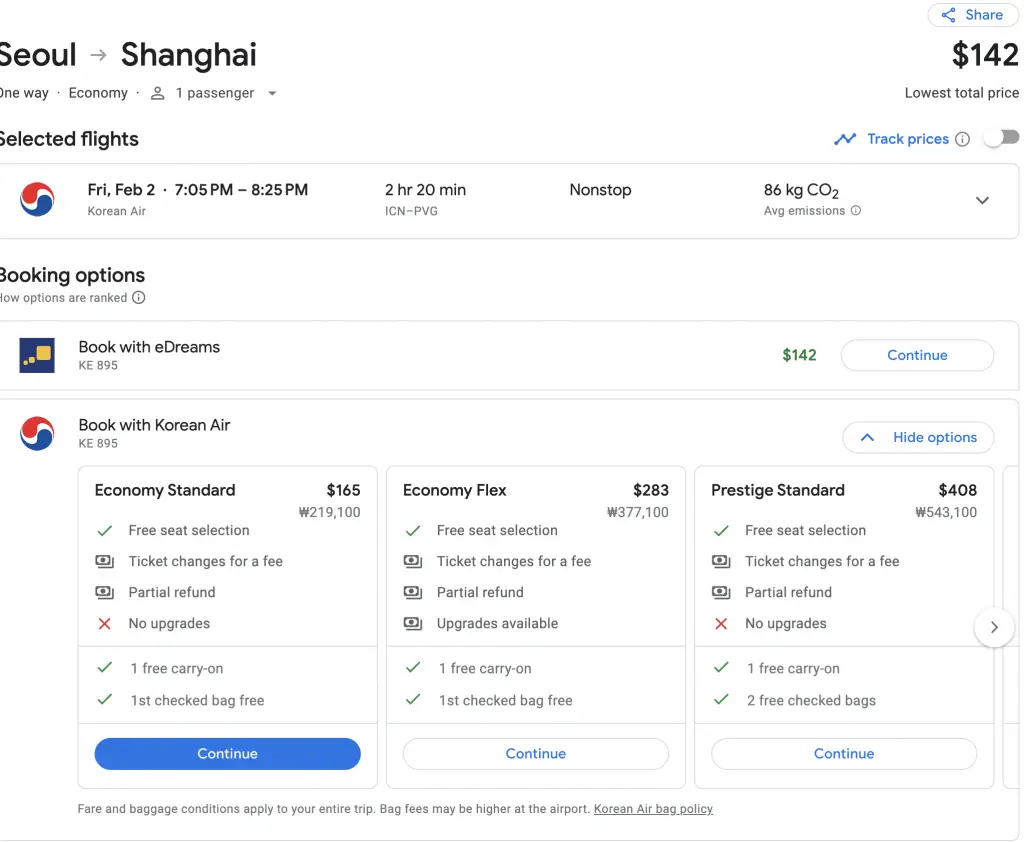Viewport: 1024px width, 843px height.
Task: Click the Track prices chart icon
Action: [844, 139]
